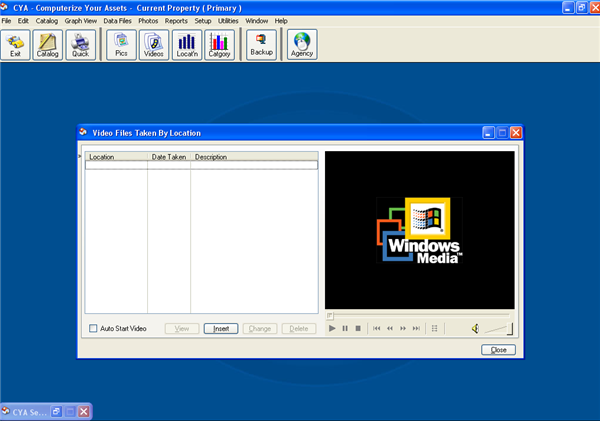Close the video files dialog with Close

coord(498,350)
